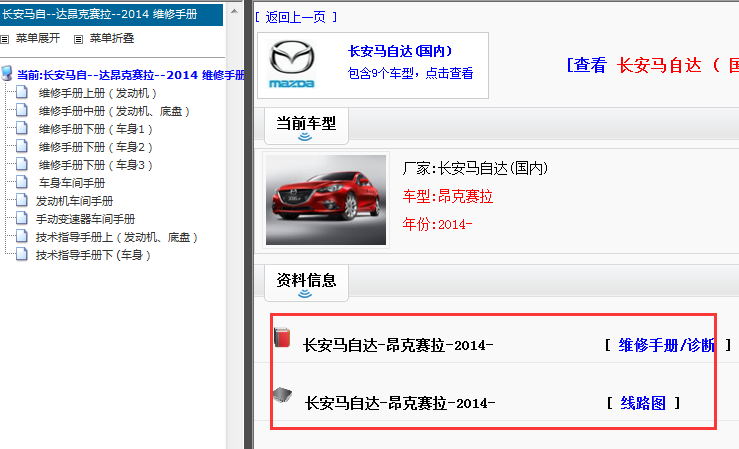Click the red Mazda car thumbnail
The image size is (739, 449).
click(x=326, y=200)
